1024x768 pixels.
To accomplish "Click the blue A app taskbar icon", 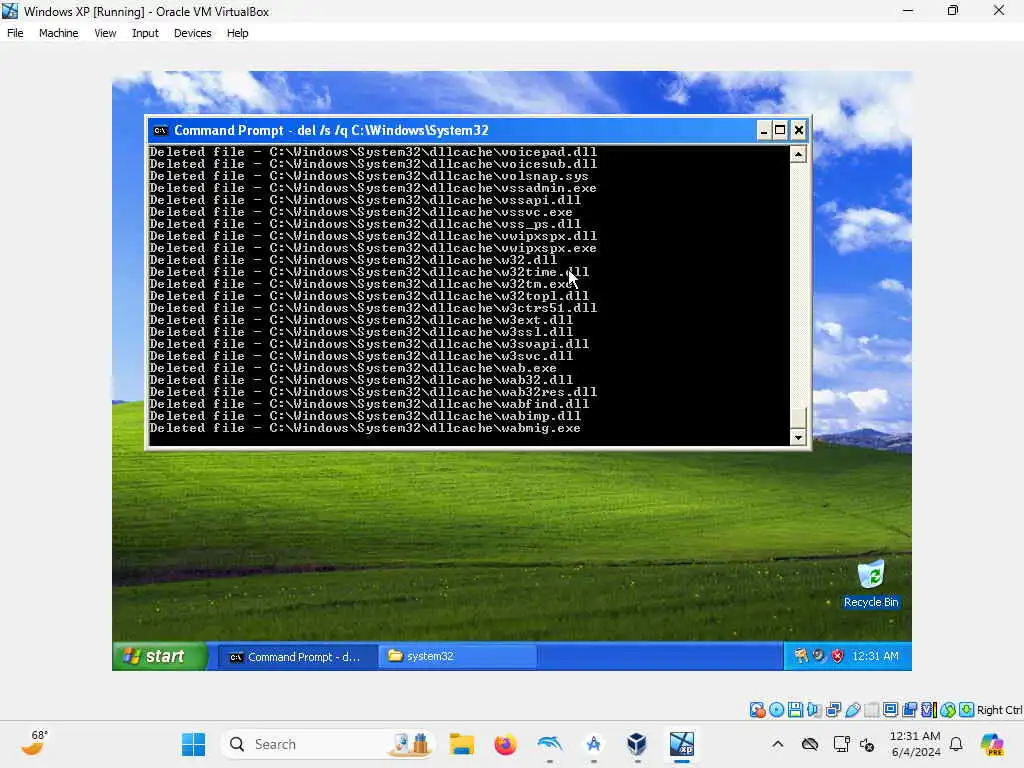I will click(x=593, y=744).
